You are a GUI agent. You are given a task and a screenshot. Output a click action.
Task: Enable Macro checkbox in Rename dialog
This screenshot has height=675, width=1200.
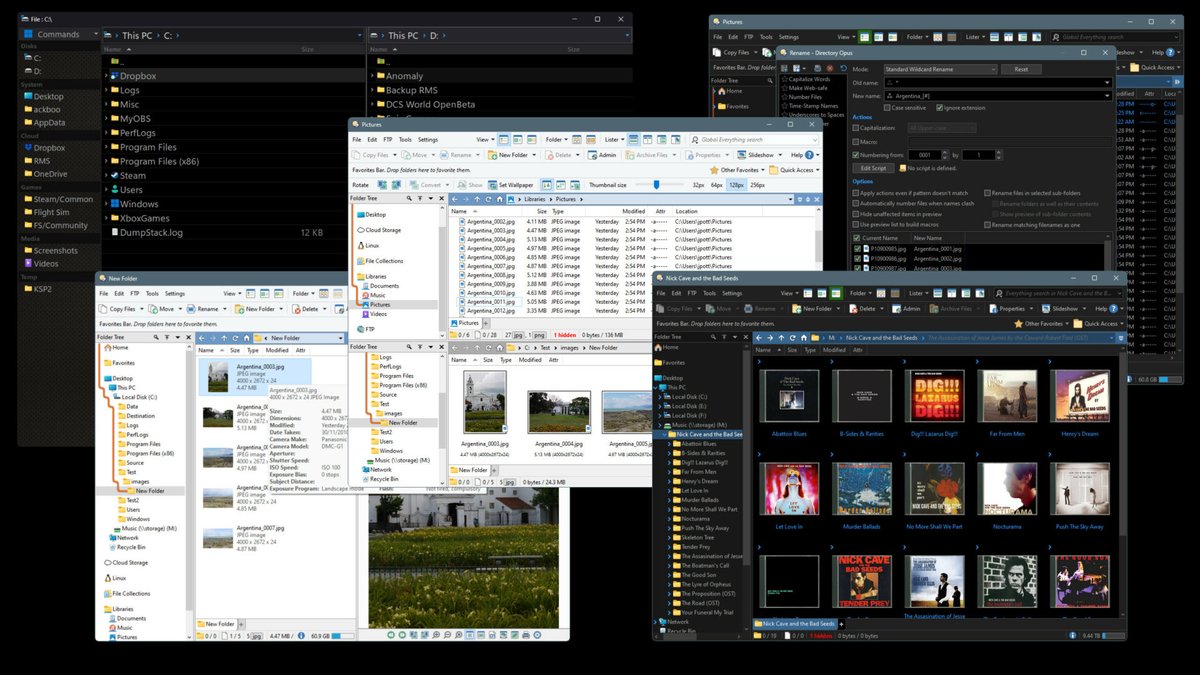tap(855, 142)
